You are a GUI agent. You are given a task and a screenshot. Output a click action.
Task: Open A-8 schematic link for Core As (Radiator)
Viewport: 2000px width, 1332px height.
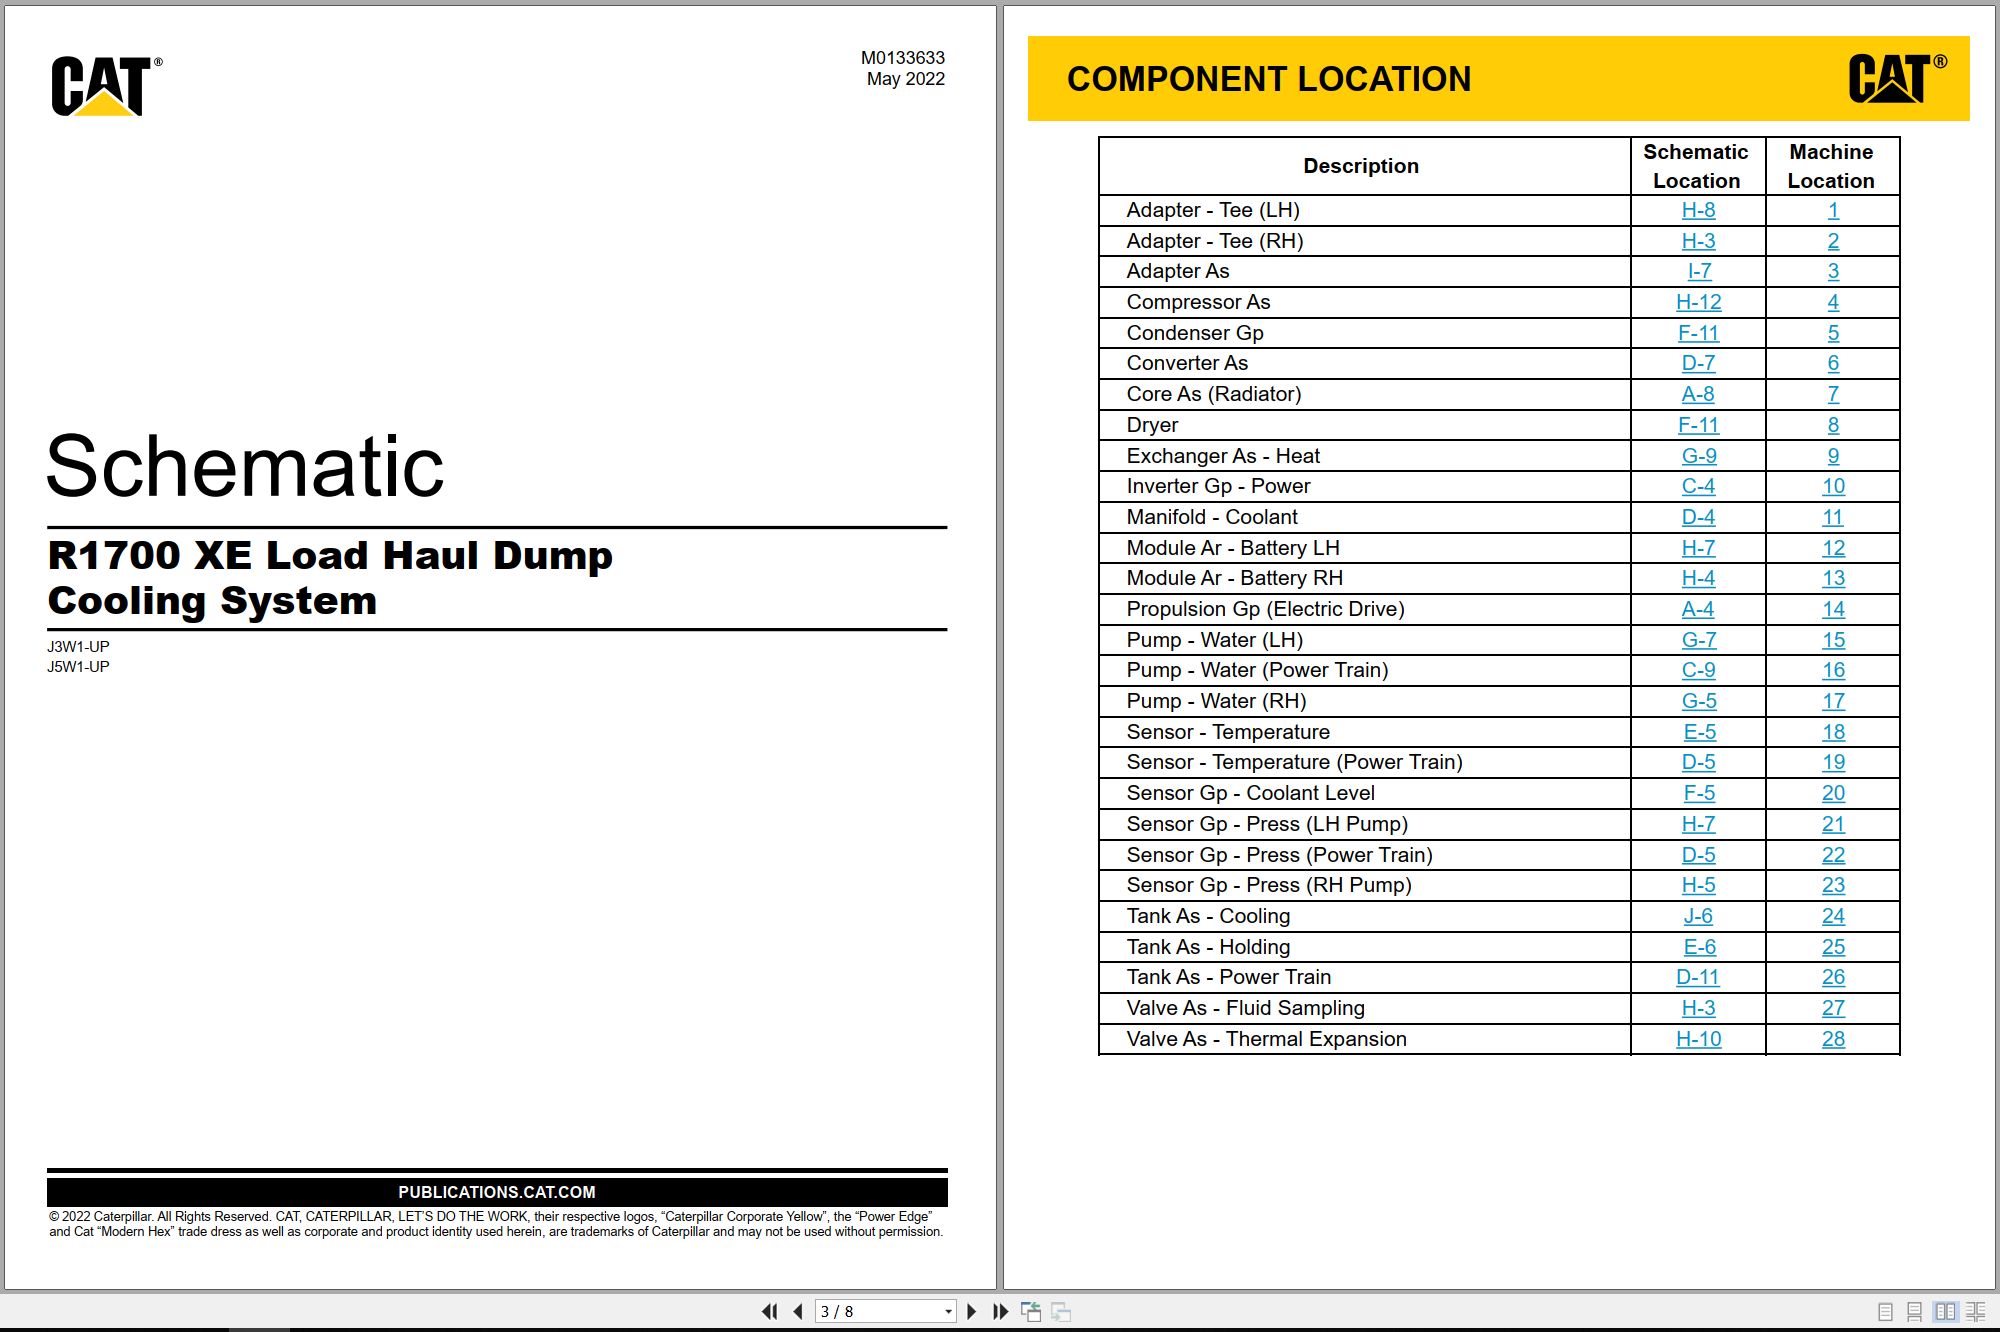(1698, 394)
